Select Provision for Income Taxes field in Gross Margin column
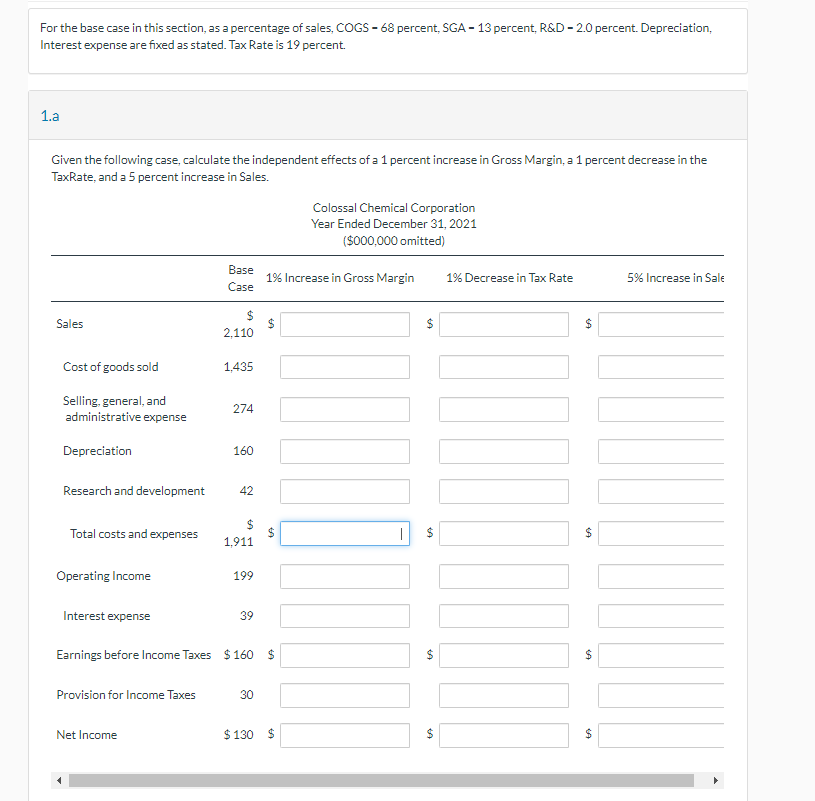Viewport: 815px width, 801px height. pos(345,695)
